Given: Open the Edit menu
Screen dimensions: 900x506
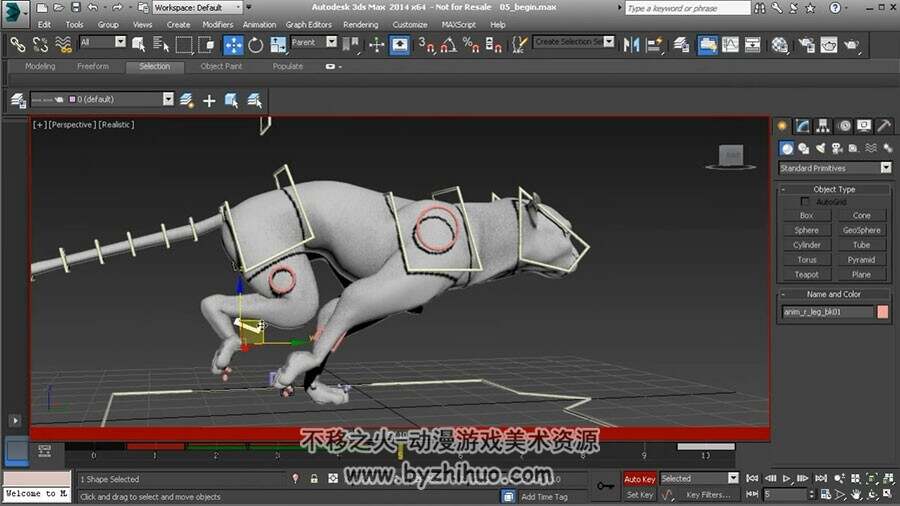Looking at the screenshot, I should 44,25.
